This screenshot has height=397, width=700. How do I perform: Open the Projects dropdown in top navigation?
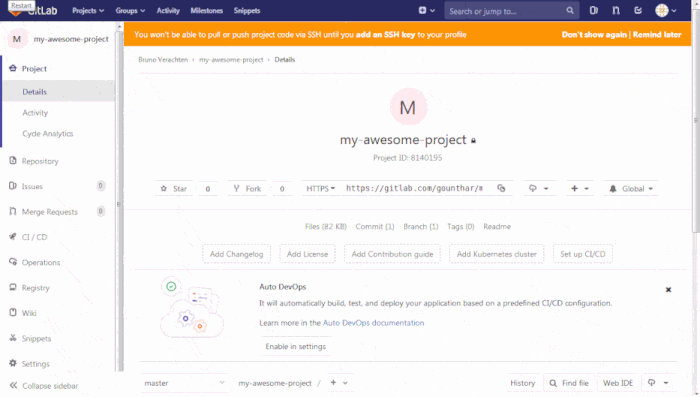[x=88, y=10]
